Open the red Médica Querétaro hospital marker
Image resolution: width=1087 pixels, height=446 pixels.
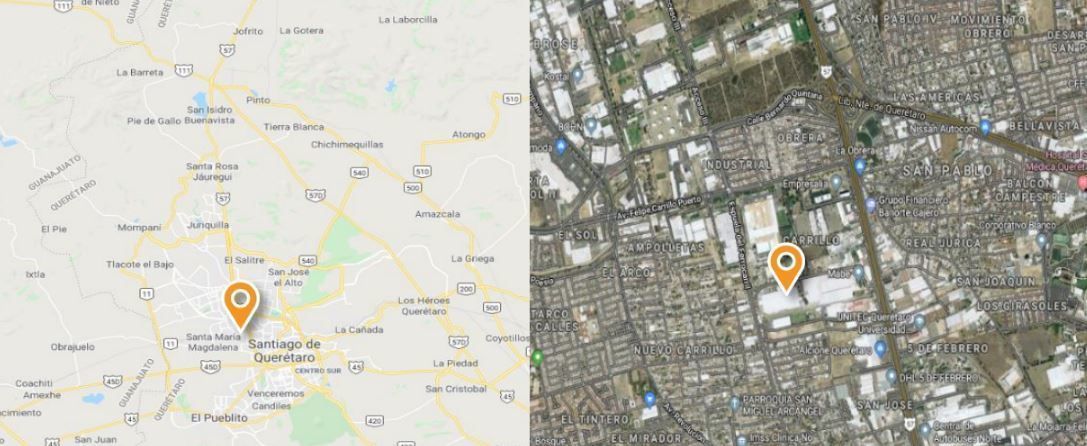click(1081, 183)
